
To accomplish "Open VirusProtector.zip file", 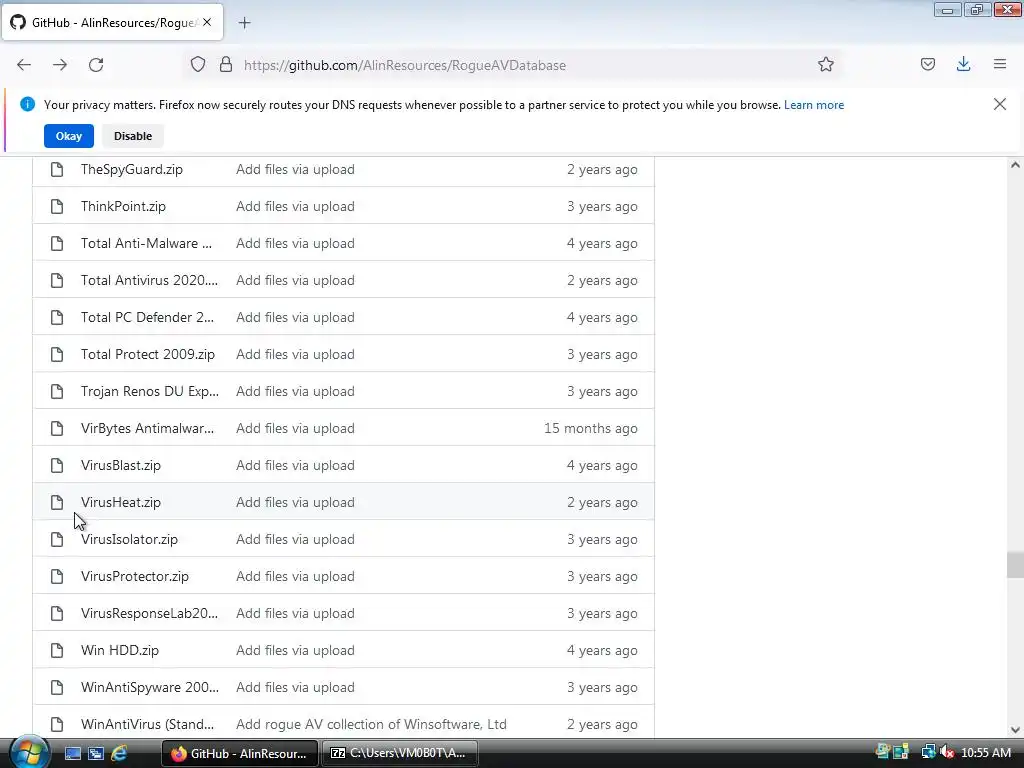I will (135, 576).
